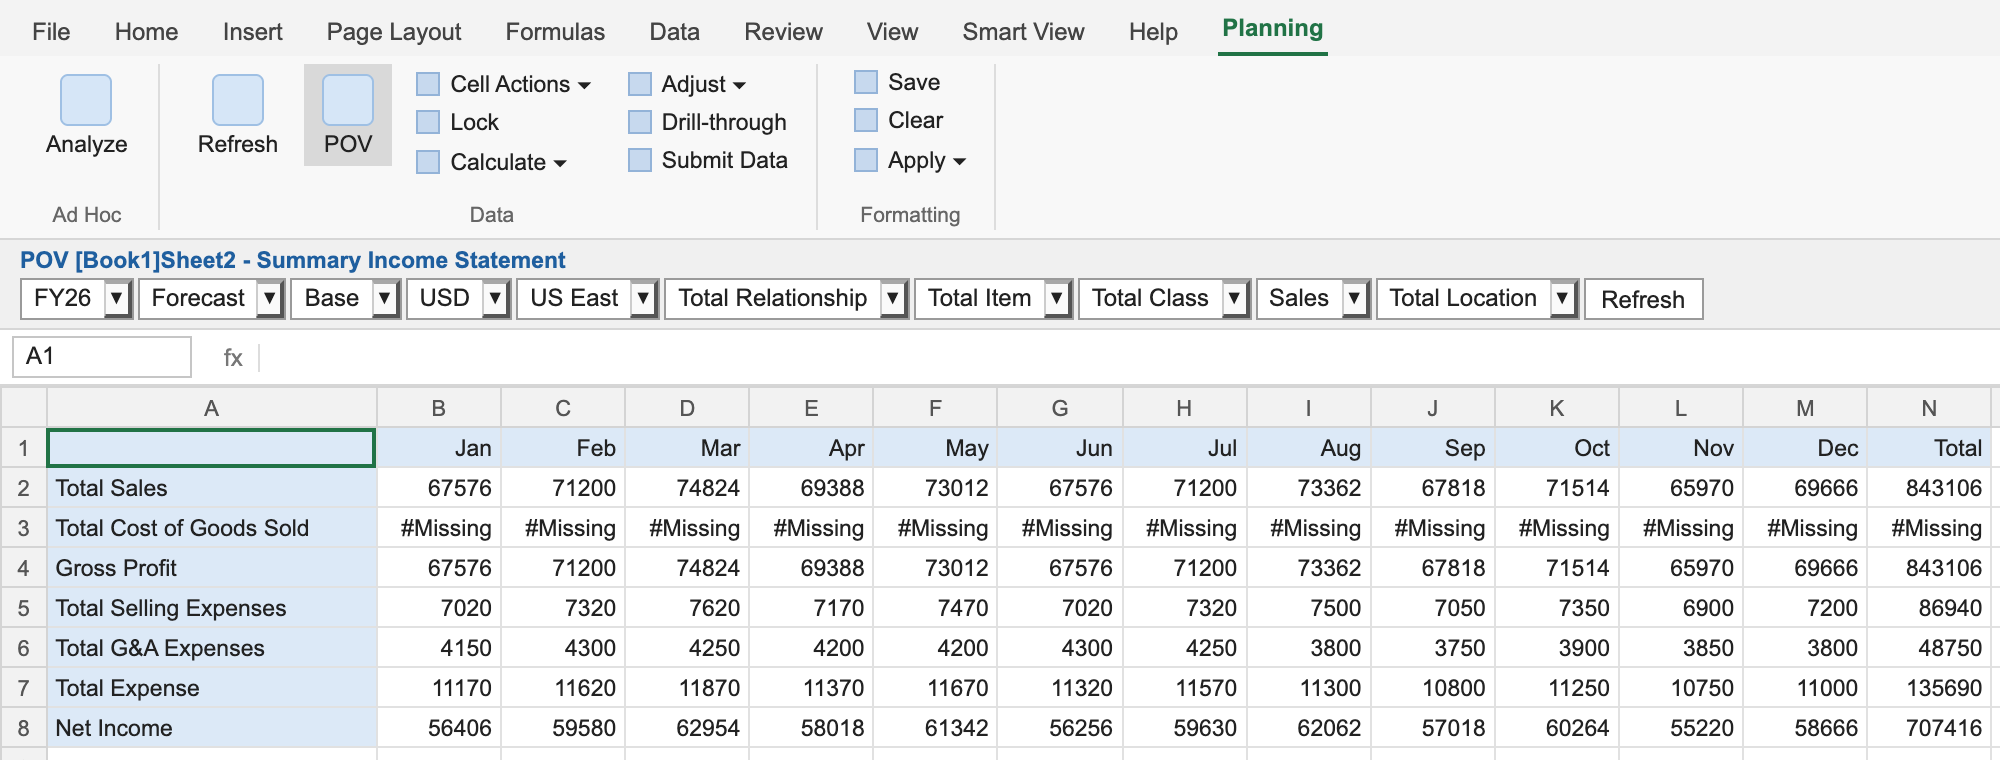Viewport: 2000px width, 760px height.
Task: Select column header N
Action: pyautogui.click(x=1929, y=408)
